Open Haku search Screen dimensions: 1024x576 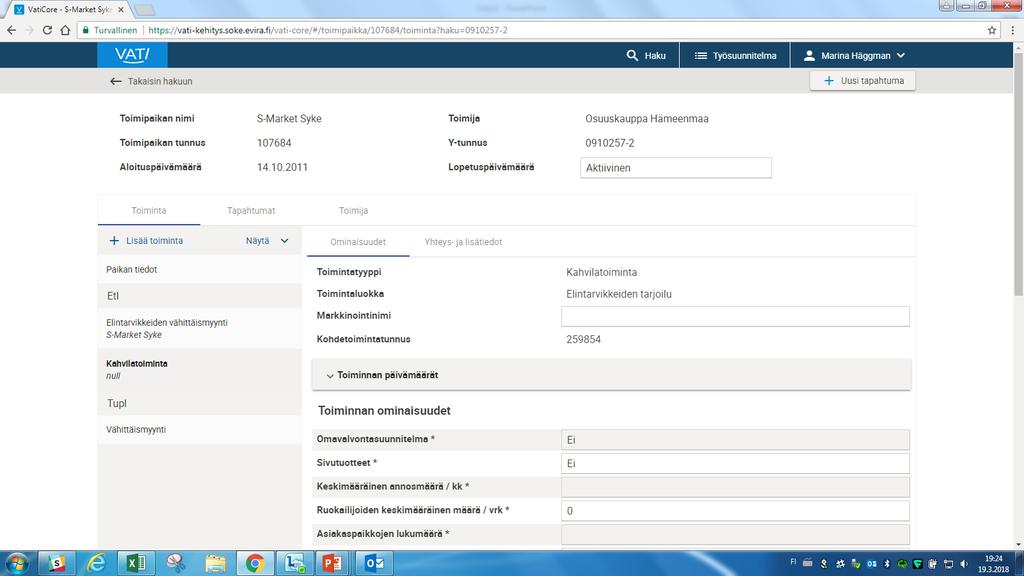pos(646,56)
